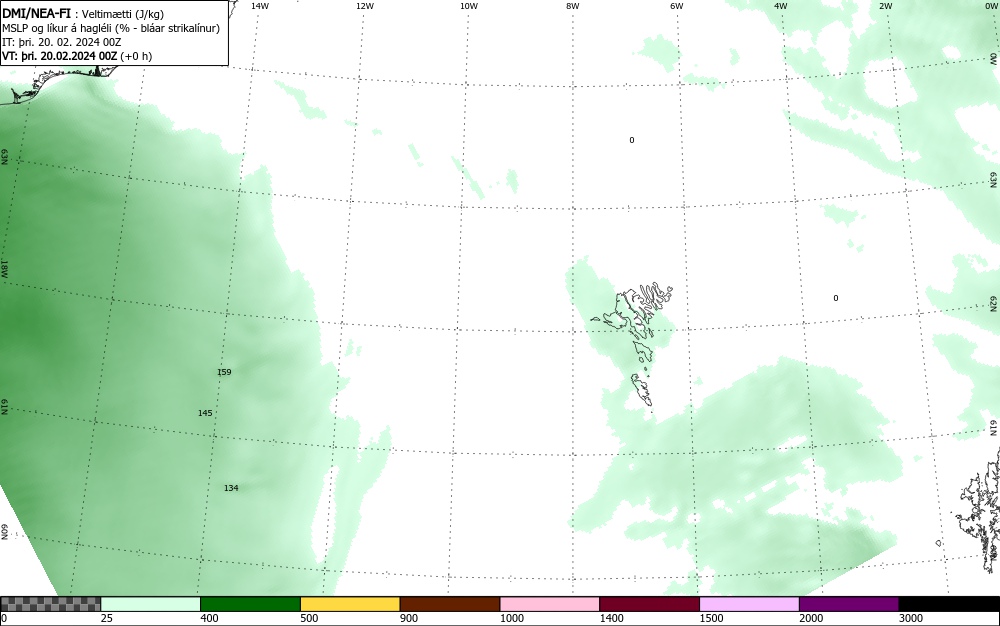Click the legend value 3000
The image size is (1000, 626).
911,618
